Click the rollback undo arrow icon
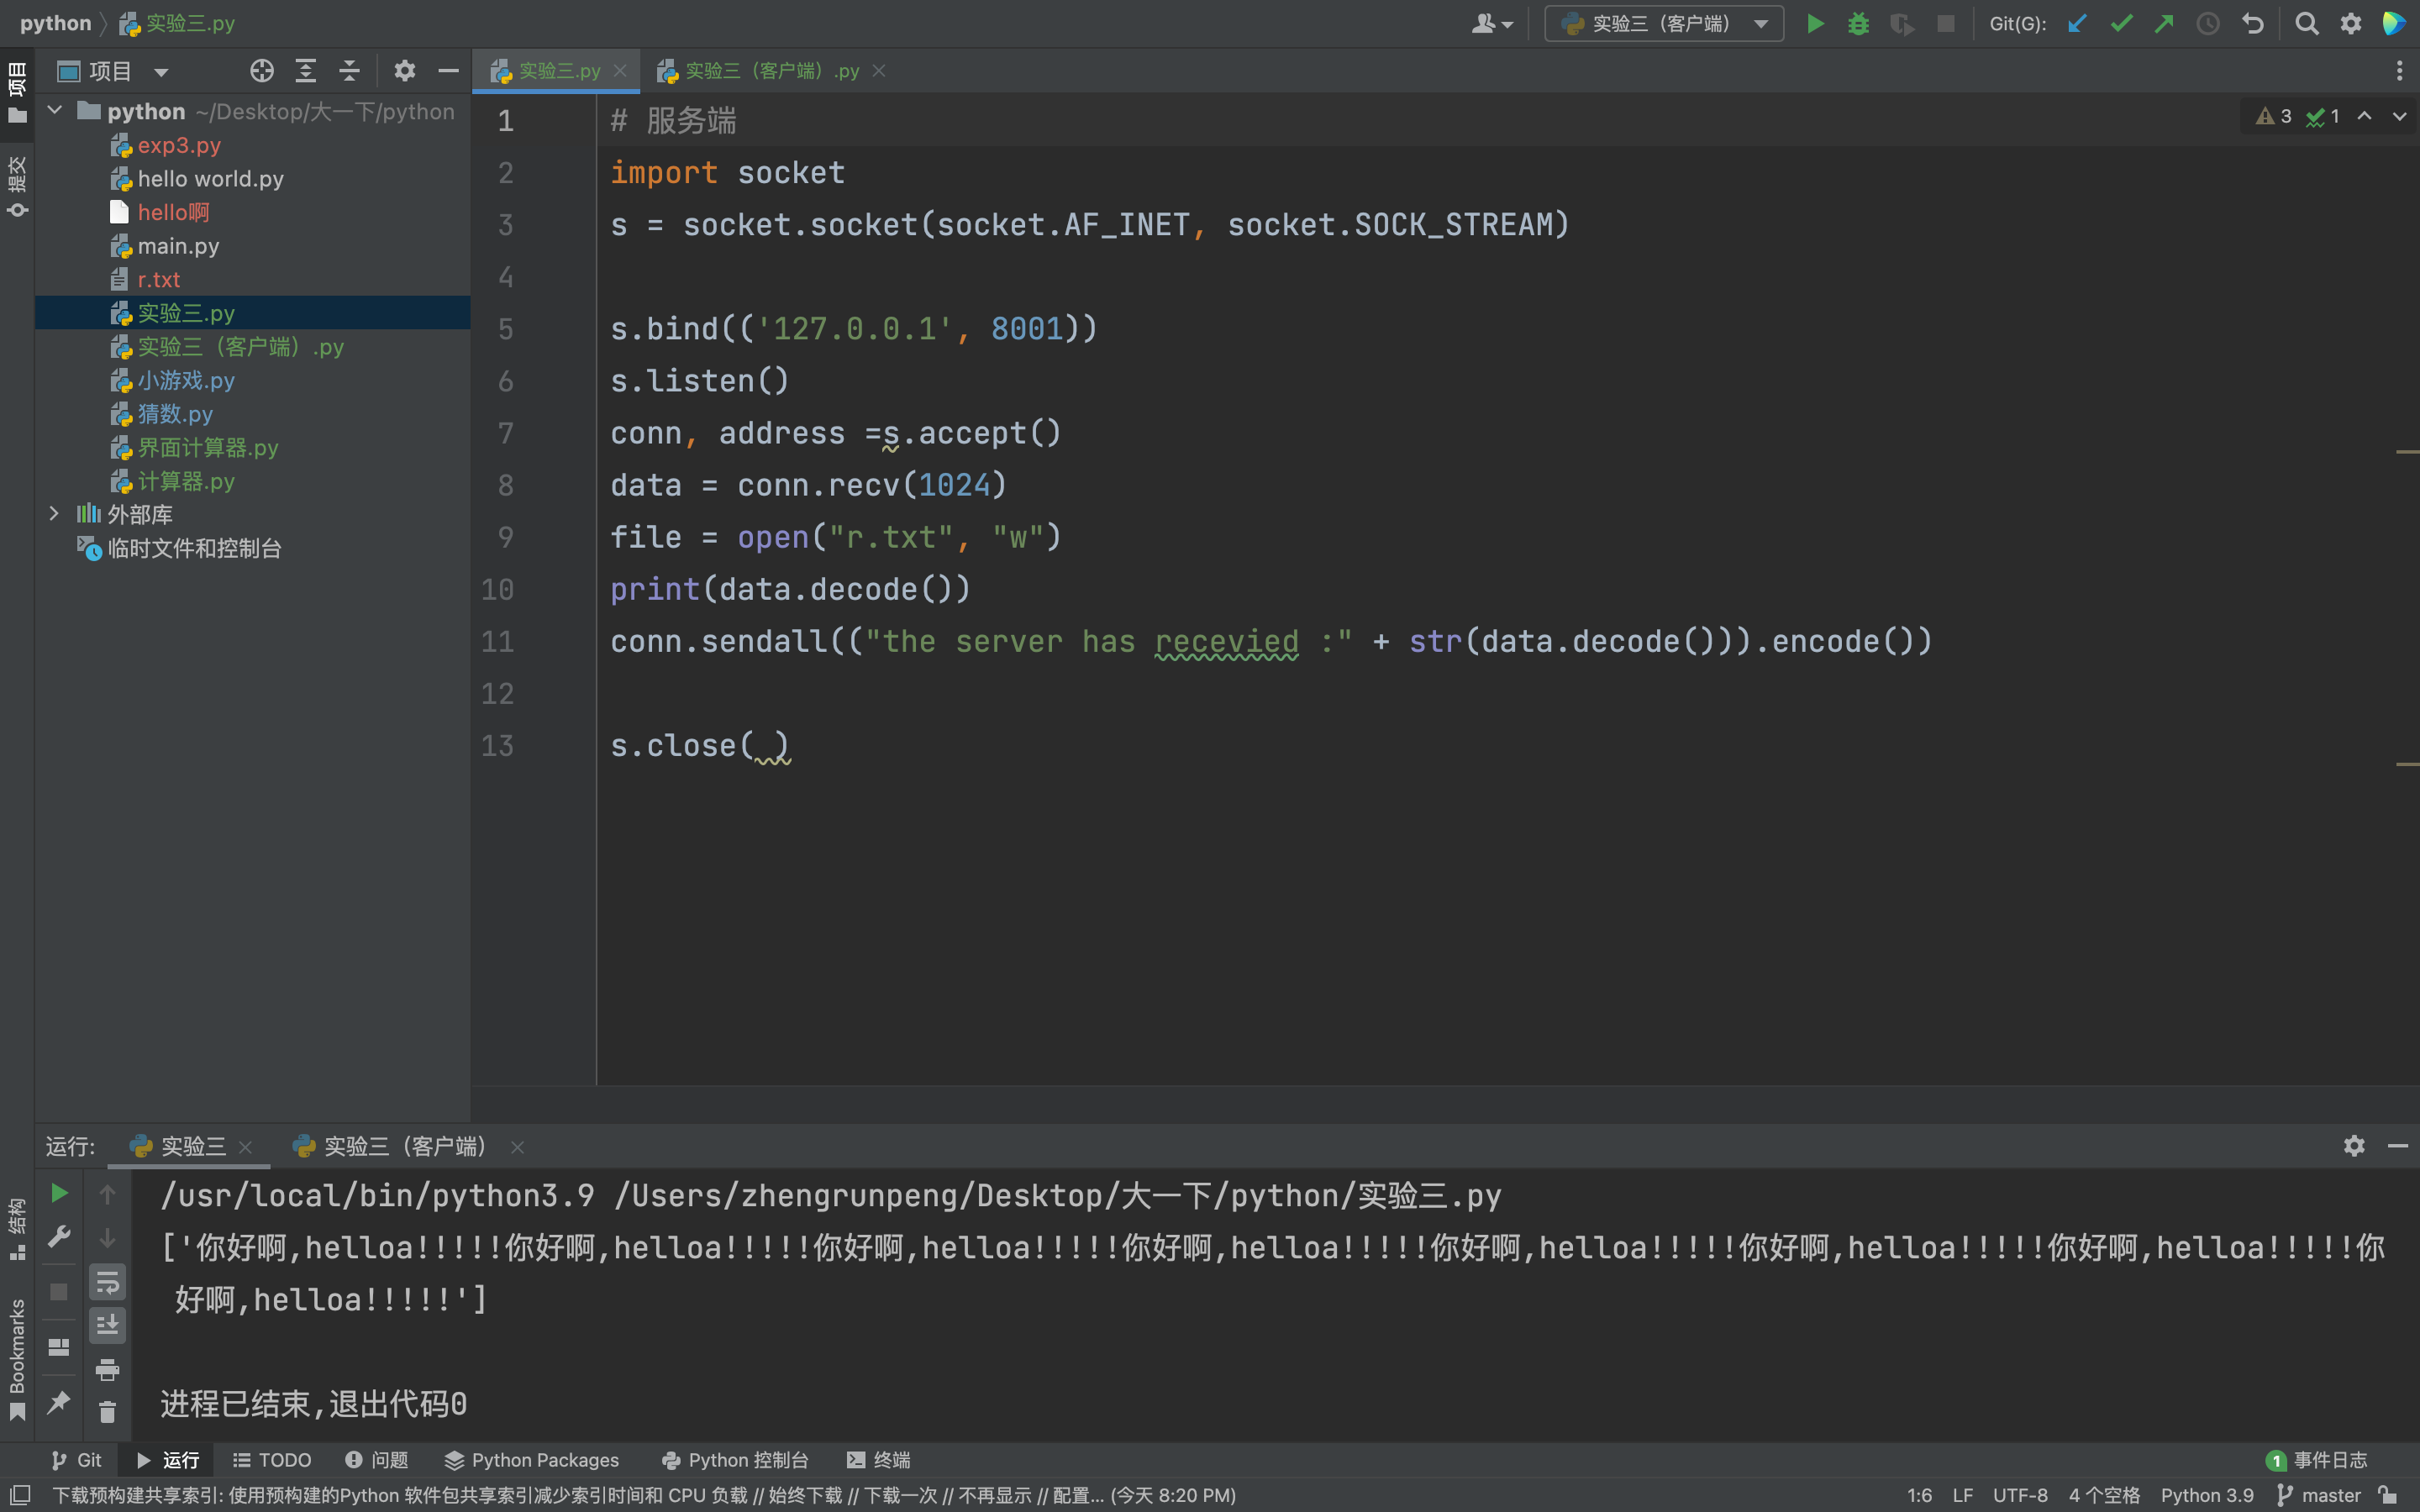Image resolution: width=2420 pixels, height=1512 pixels. coord(2253,24)
